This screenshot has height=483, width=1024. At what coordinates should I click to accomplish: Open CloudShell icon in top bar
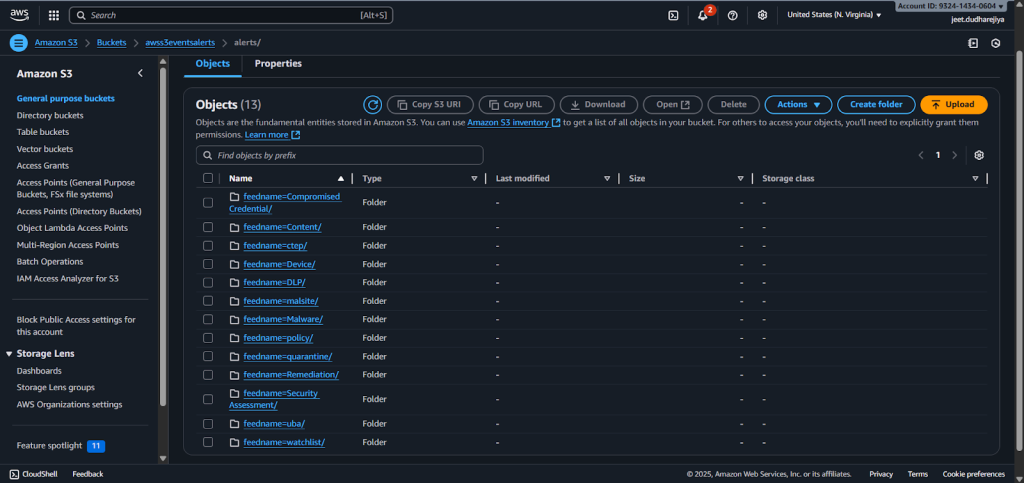tap(673, 16)
